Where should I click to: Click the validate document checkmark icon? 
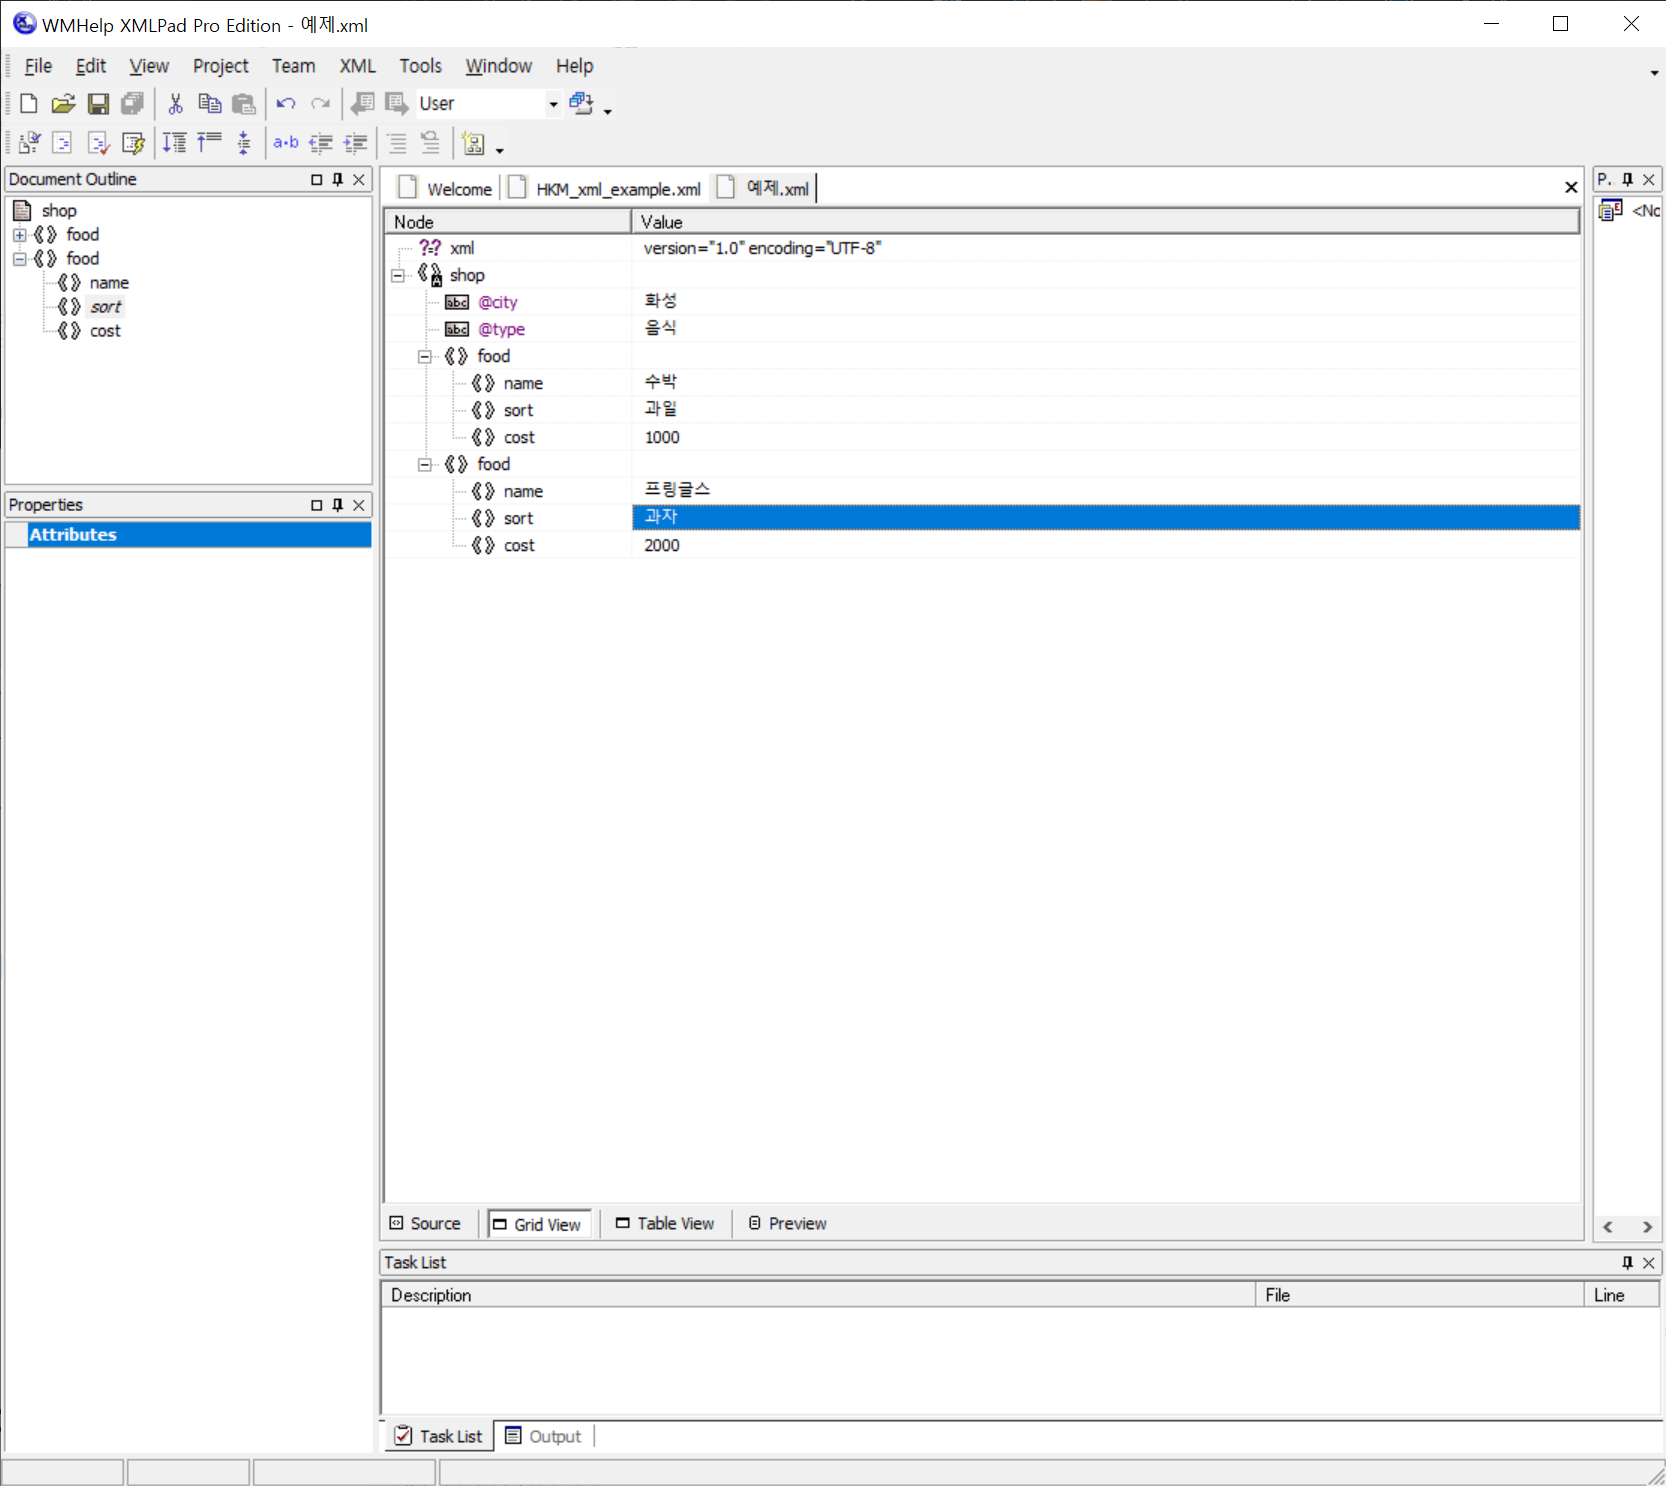98,143
